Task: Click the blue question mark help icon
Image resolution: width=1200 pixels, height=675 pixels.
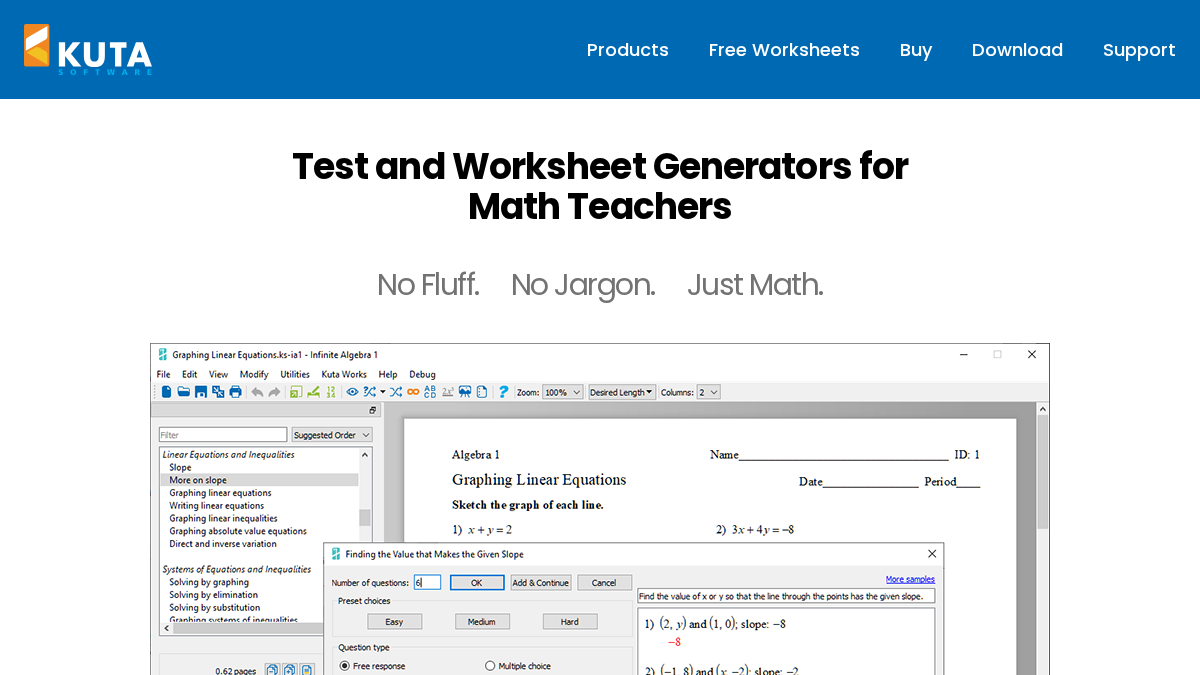Action: point(503,392)
